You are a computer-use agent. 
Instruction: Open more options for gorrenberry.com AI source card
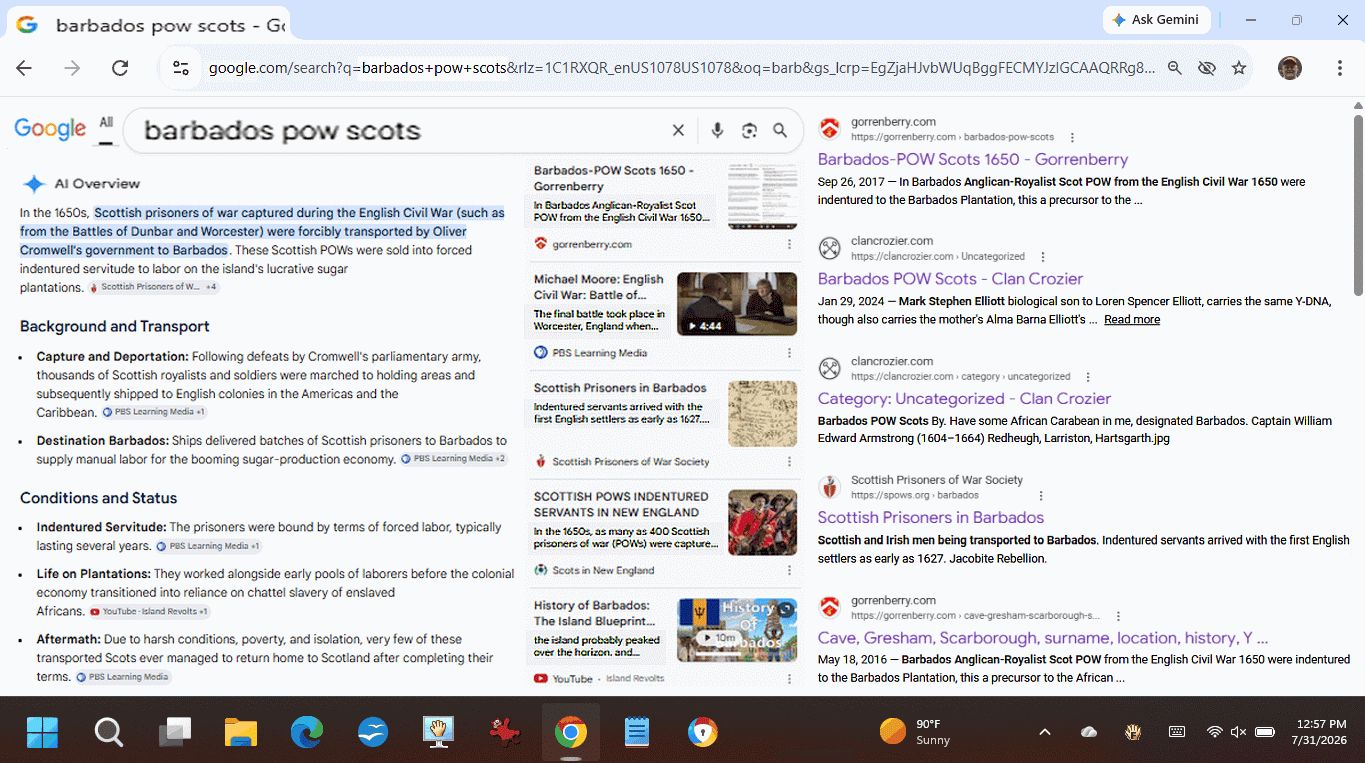click(x=789, y=244)
